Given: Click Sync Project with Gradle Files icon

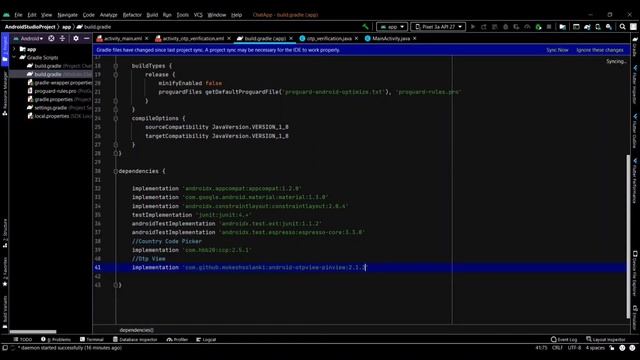Looking at the screenshot, I should (x=587, y=27).
